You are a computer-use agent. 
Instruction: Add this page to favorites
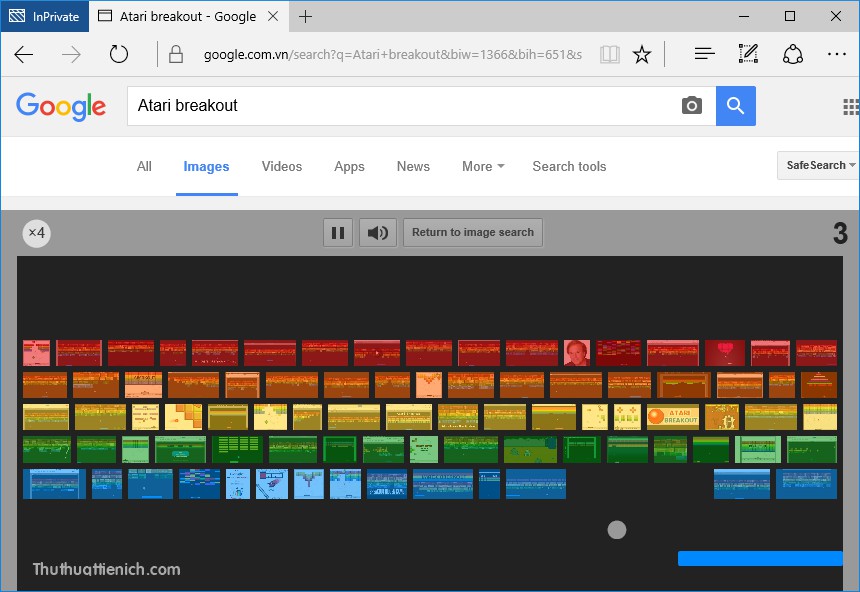click(x=642, y=54)
